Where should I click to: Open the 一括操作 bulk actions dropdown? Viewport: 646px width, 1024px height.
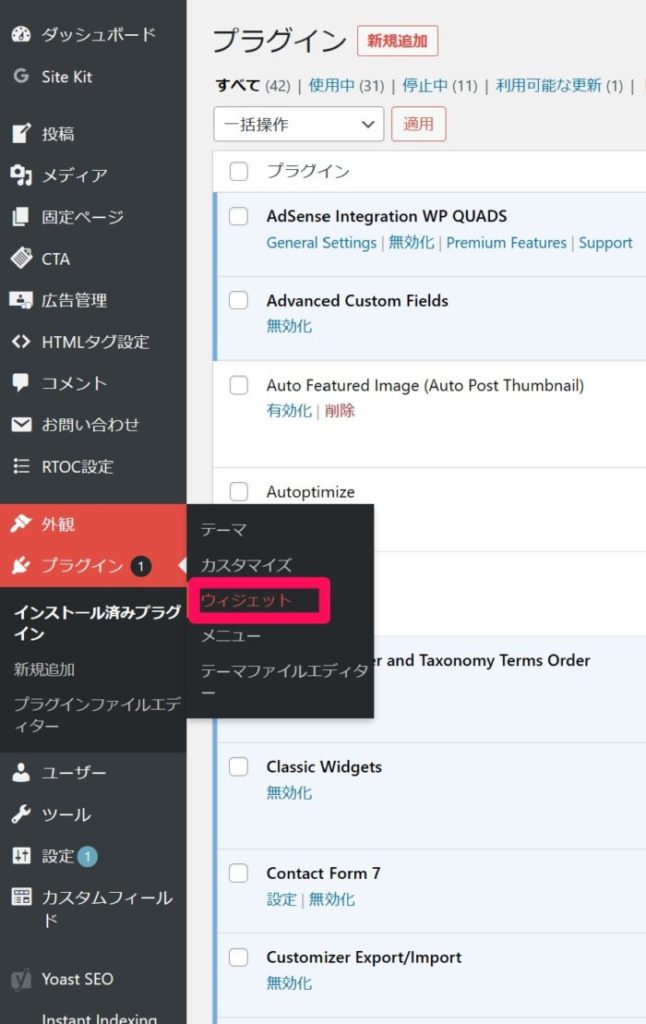[299, 124]
